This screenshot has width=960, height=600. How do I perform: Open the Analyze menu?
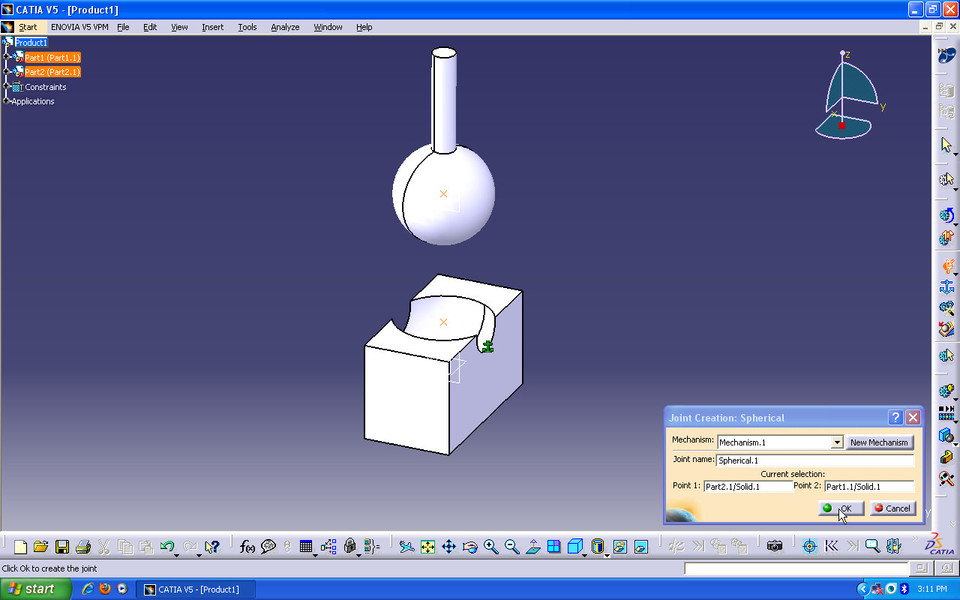pos(284,27)
